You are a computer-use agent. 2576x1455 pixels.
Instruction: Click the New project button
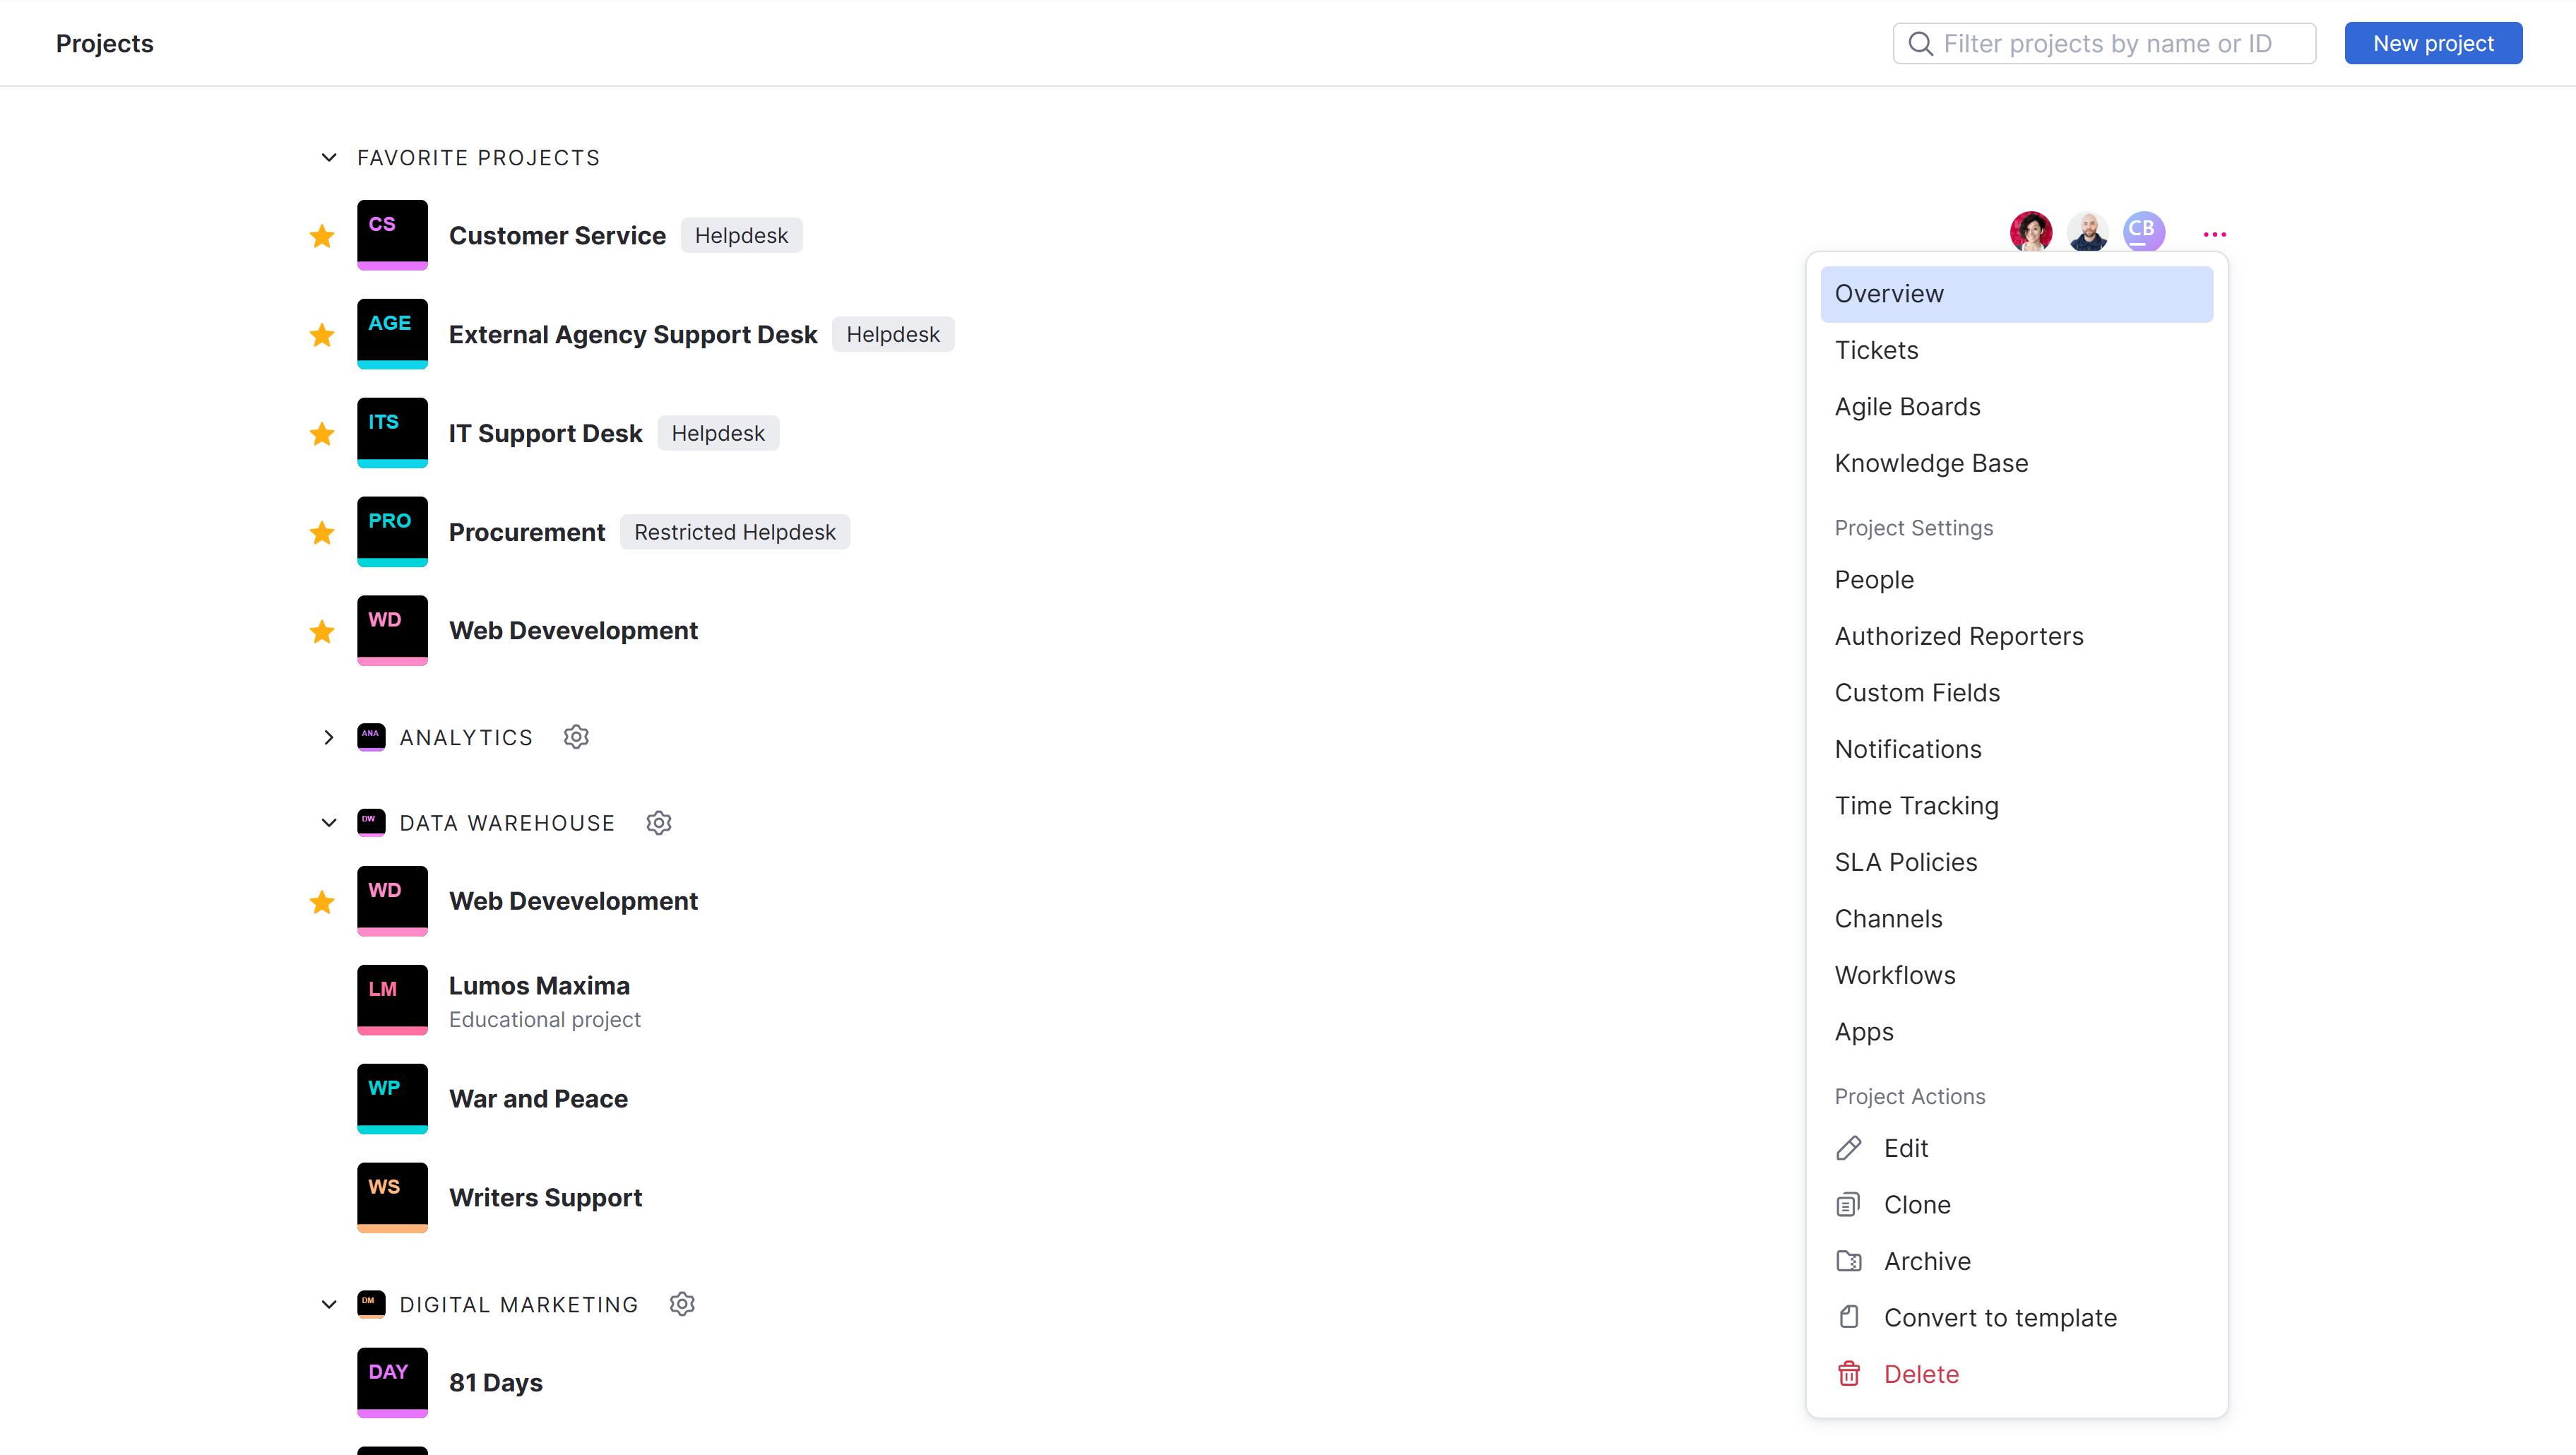(2433, 43)
